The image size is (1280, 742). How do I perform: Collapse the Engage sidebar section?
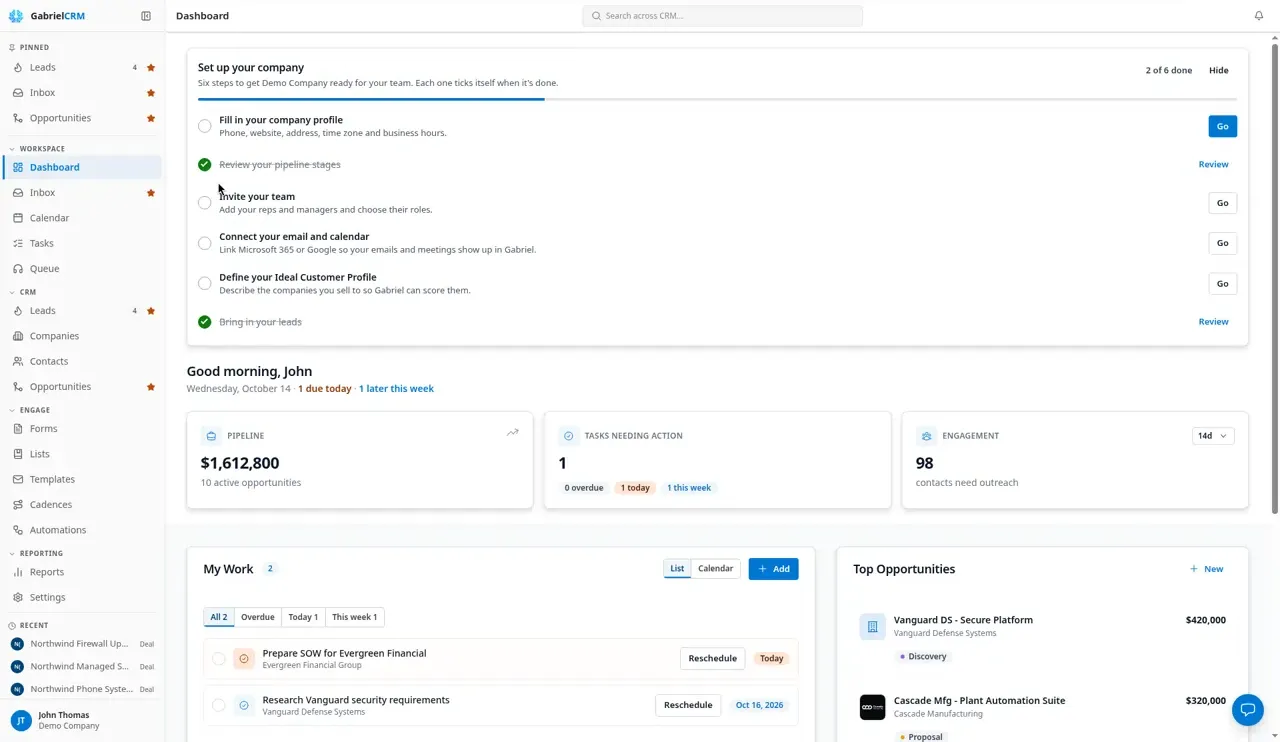(30, 410)
